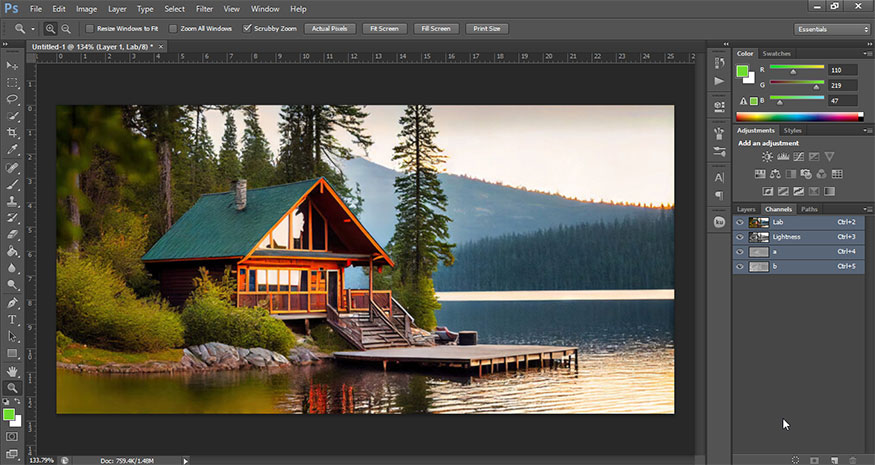The image size is (875, 465).
Task: Open the Zoom tool preset picker arrow
Action: pos(34,29)
